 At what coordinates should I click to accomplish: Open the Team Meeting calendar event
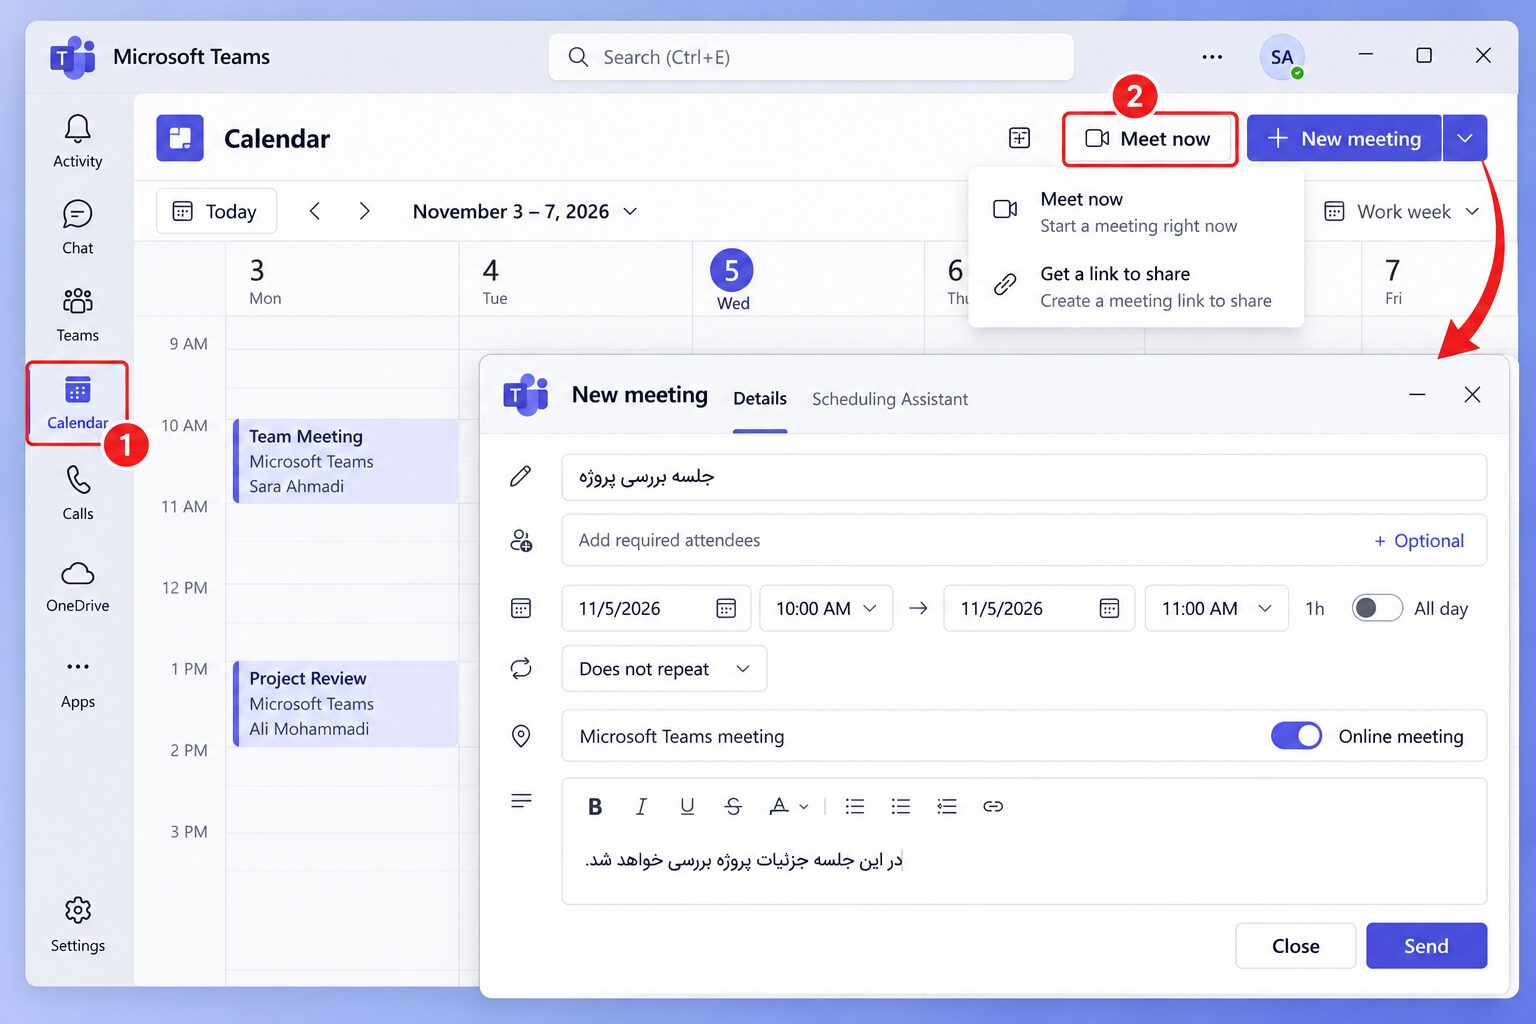pyautogui.click(x=345, y=461)
